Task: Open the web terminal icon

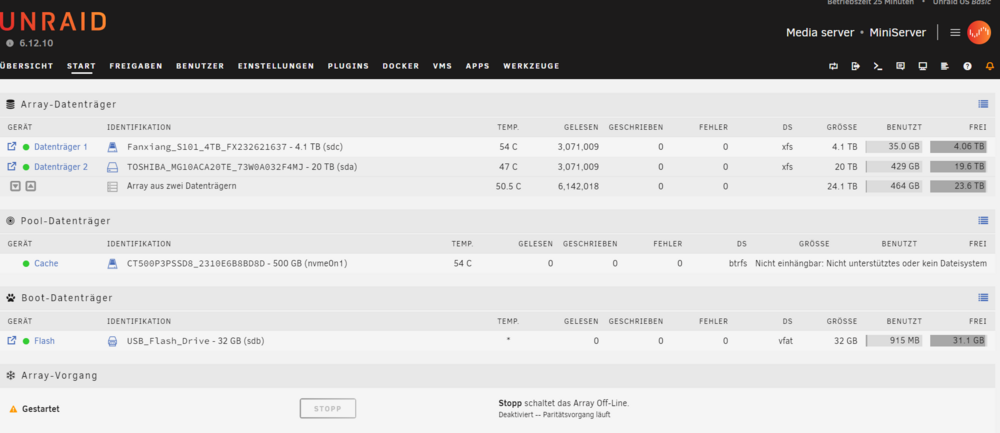Action: 878,66
